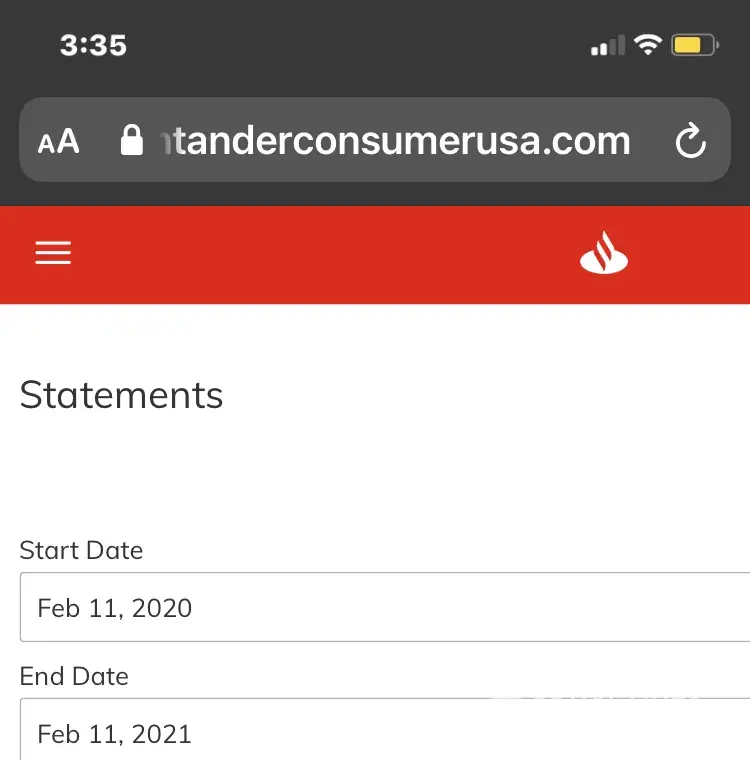Open the hamburger navigation menu
750x760 pixels.
click(x=53, y=254)
